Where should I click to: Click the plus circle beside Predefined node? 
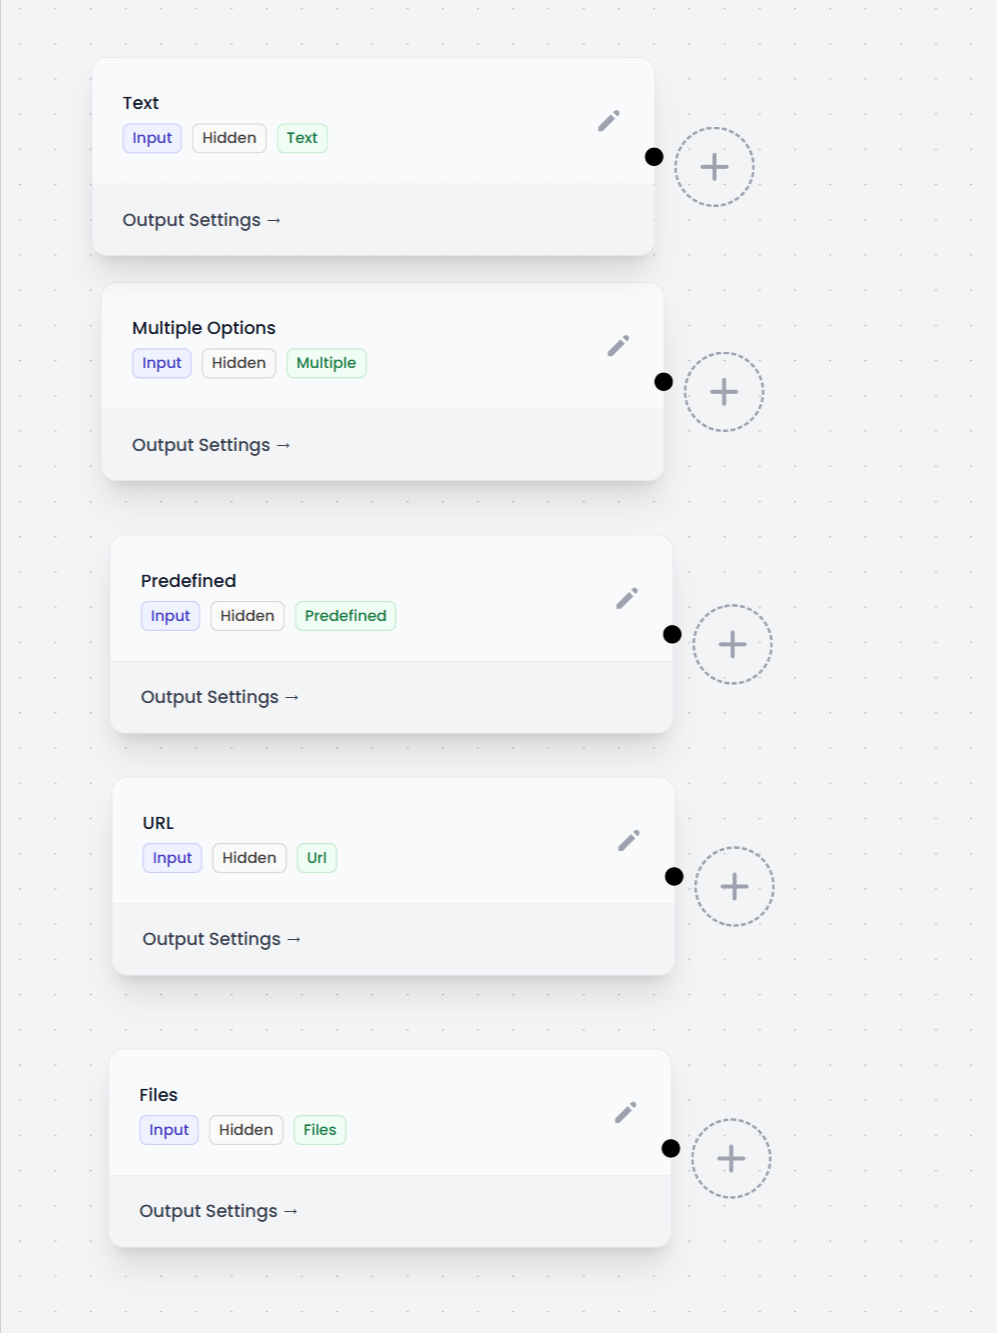(733, 645)
